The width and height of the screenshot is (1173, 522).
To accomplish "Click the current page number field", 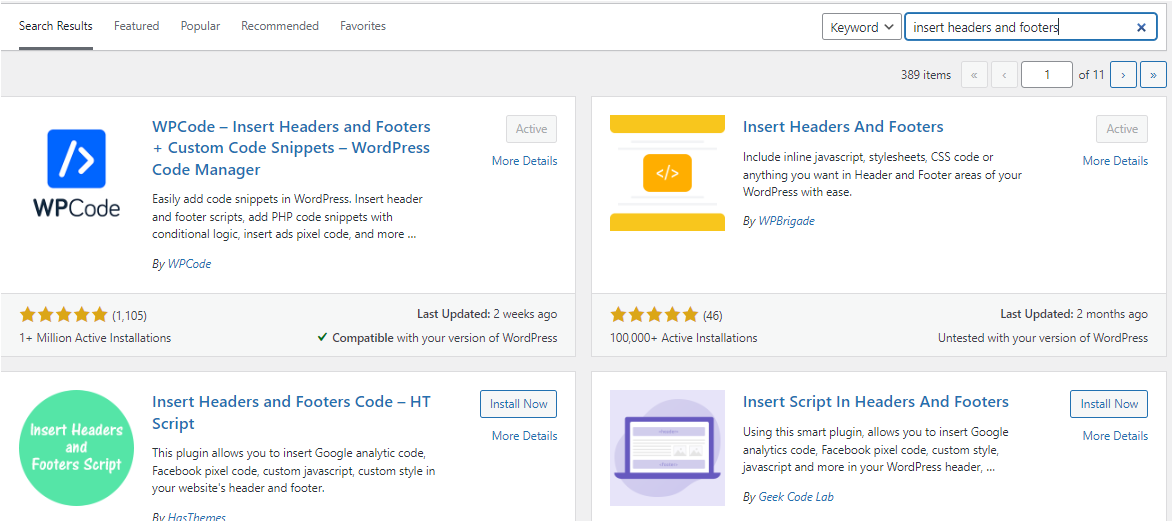I will (1047, 75).
